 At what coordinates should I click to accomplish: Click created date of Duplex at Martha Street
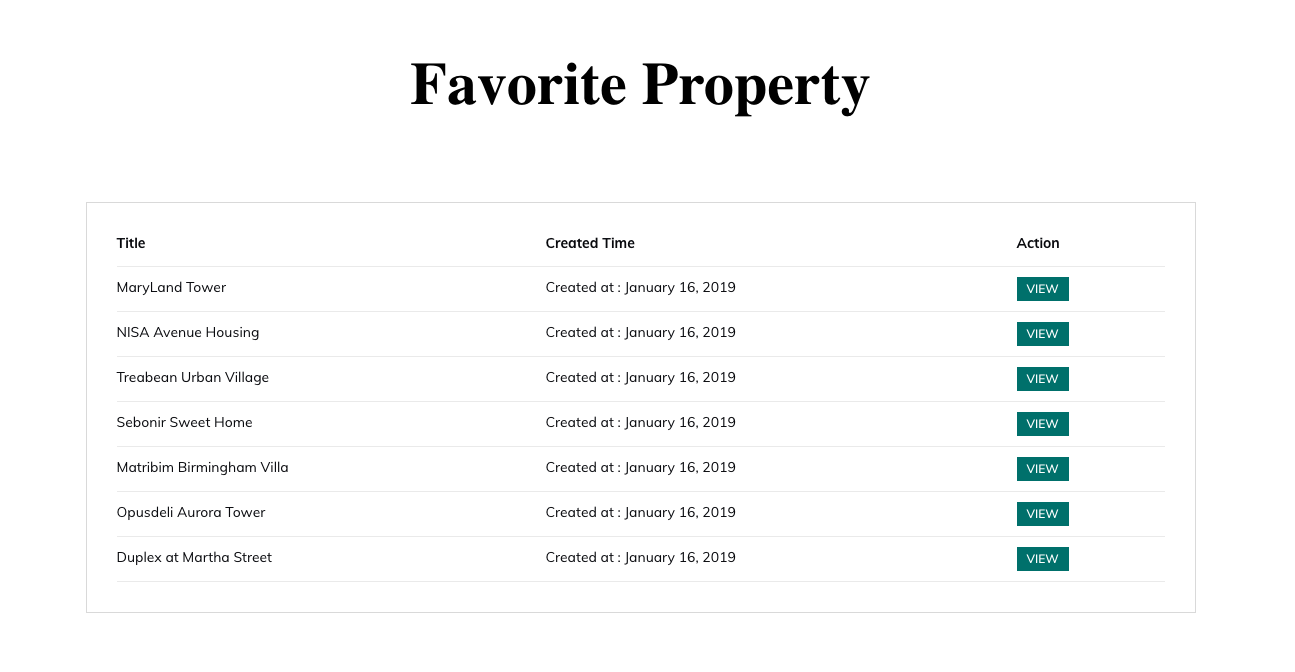(641, 557)
